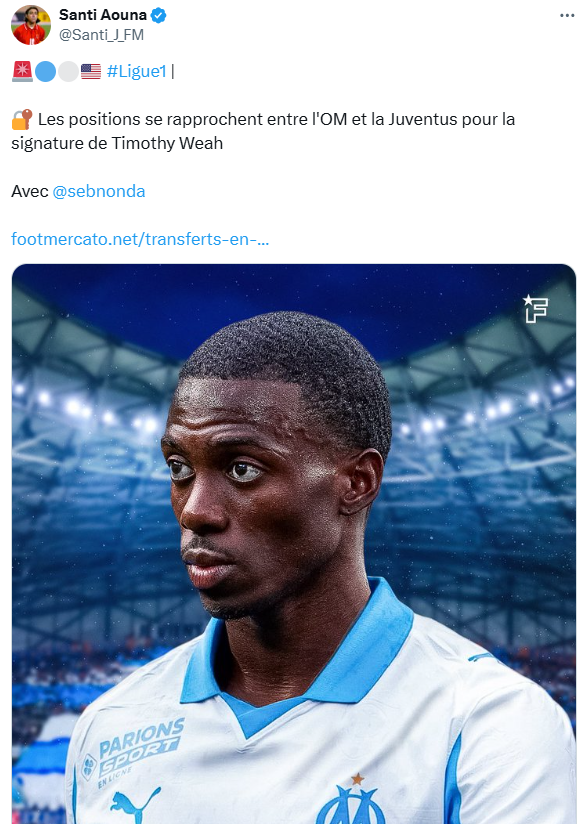Open the @sebnonda mention
This screenshot has height=824, width=583.
[99, 191]
